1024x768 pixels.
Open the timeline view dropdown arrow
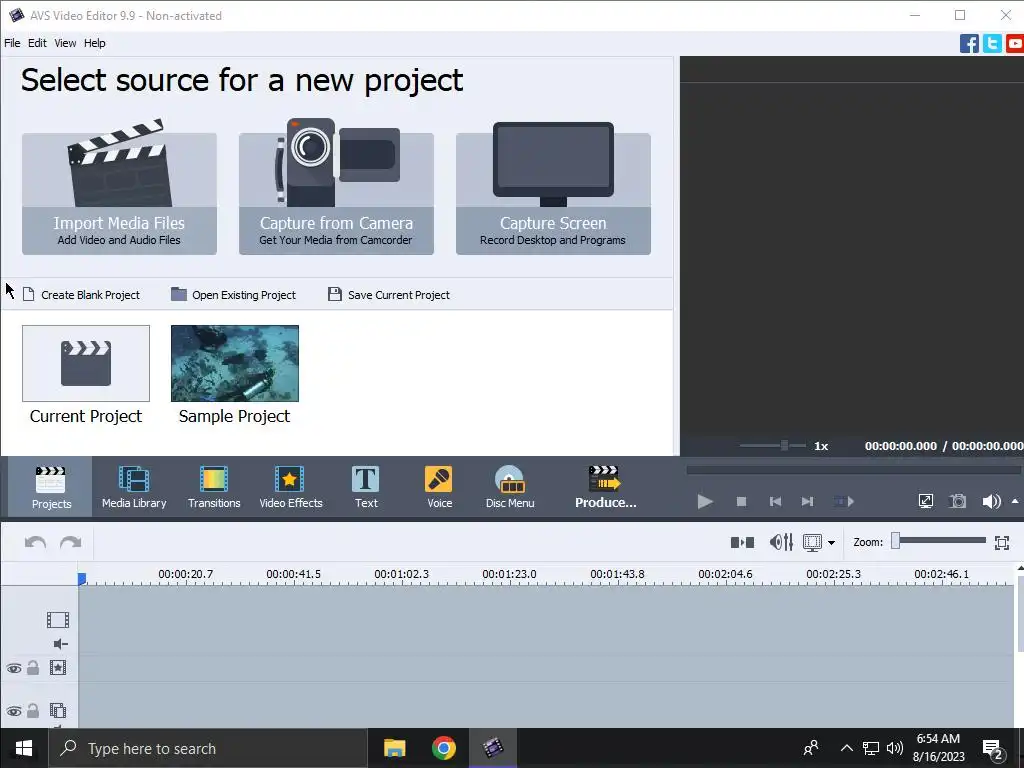[831, 543]
